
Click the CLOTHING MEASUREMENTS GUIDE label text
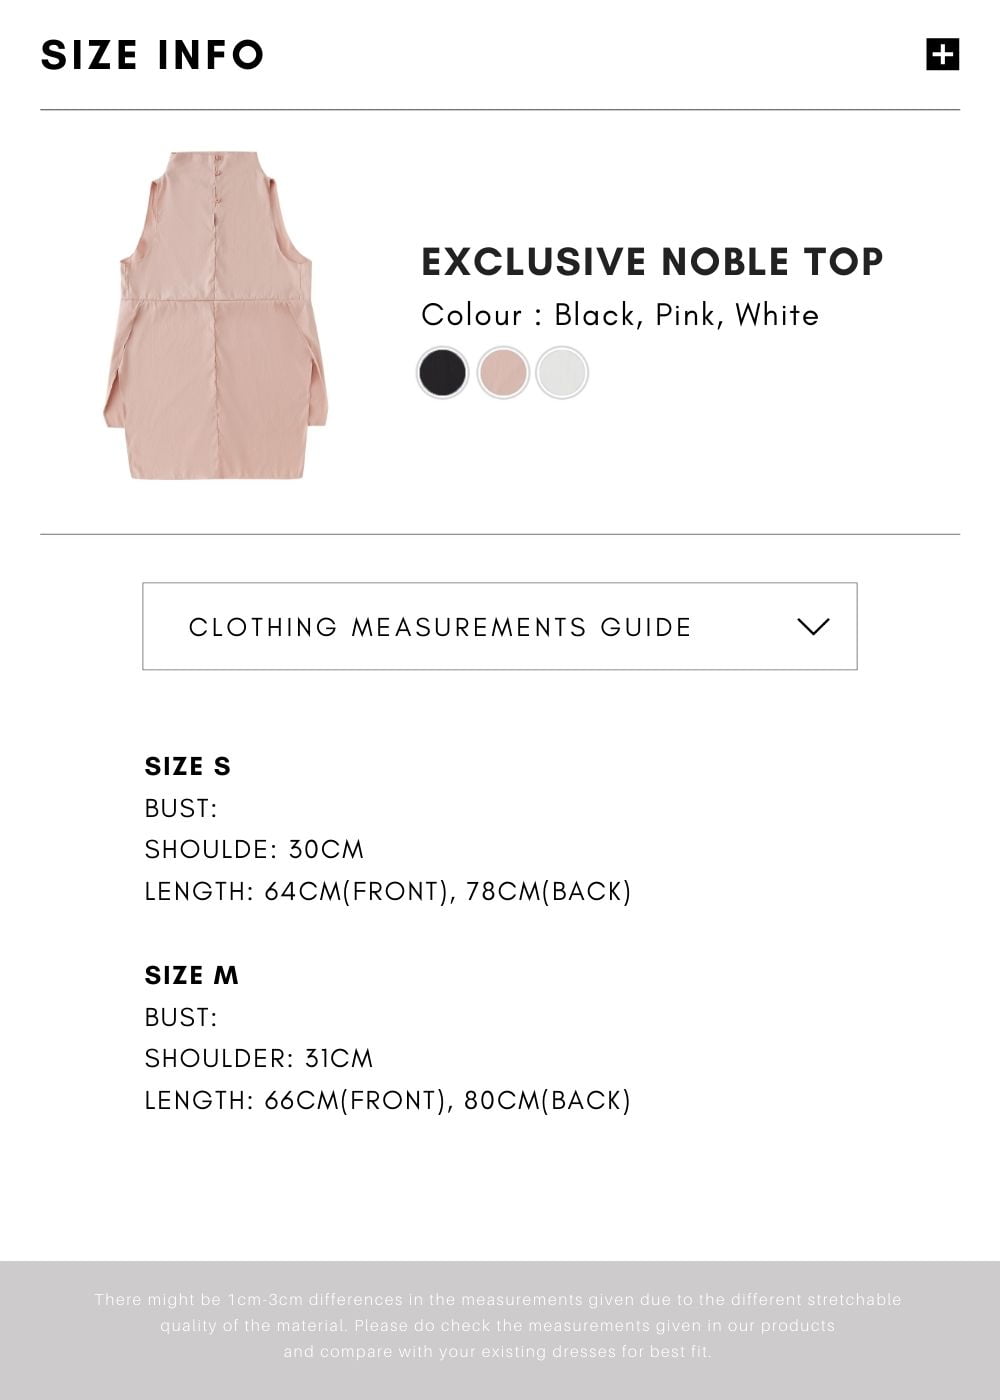coord(440,627)
